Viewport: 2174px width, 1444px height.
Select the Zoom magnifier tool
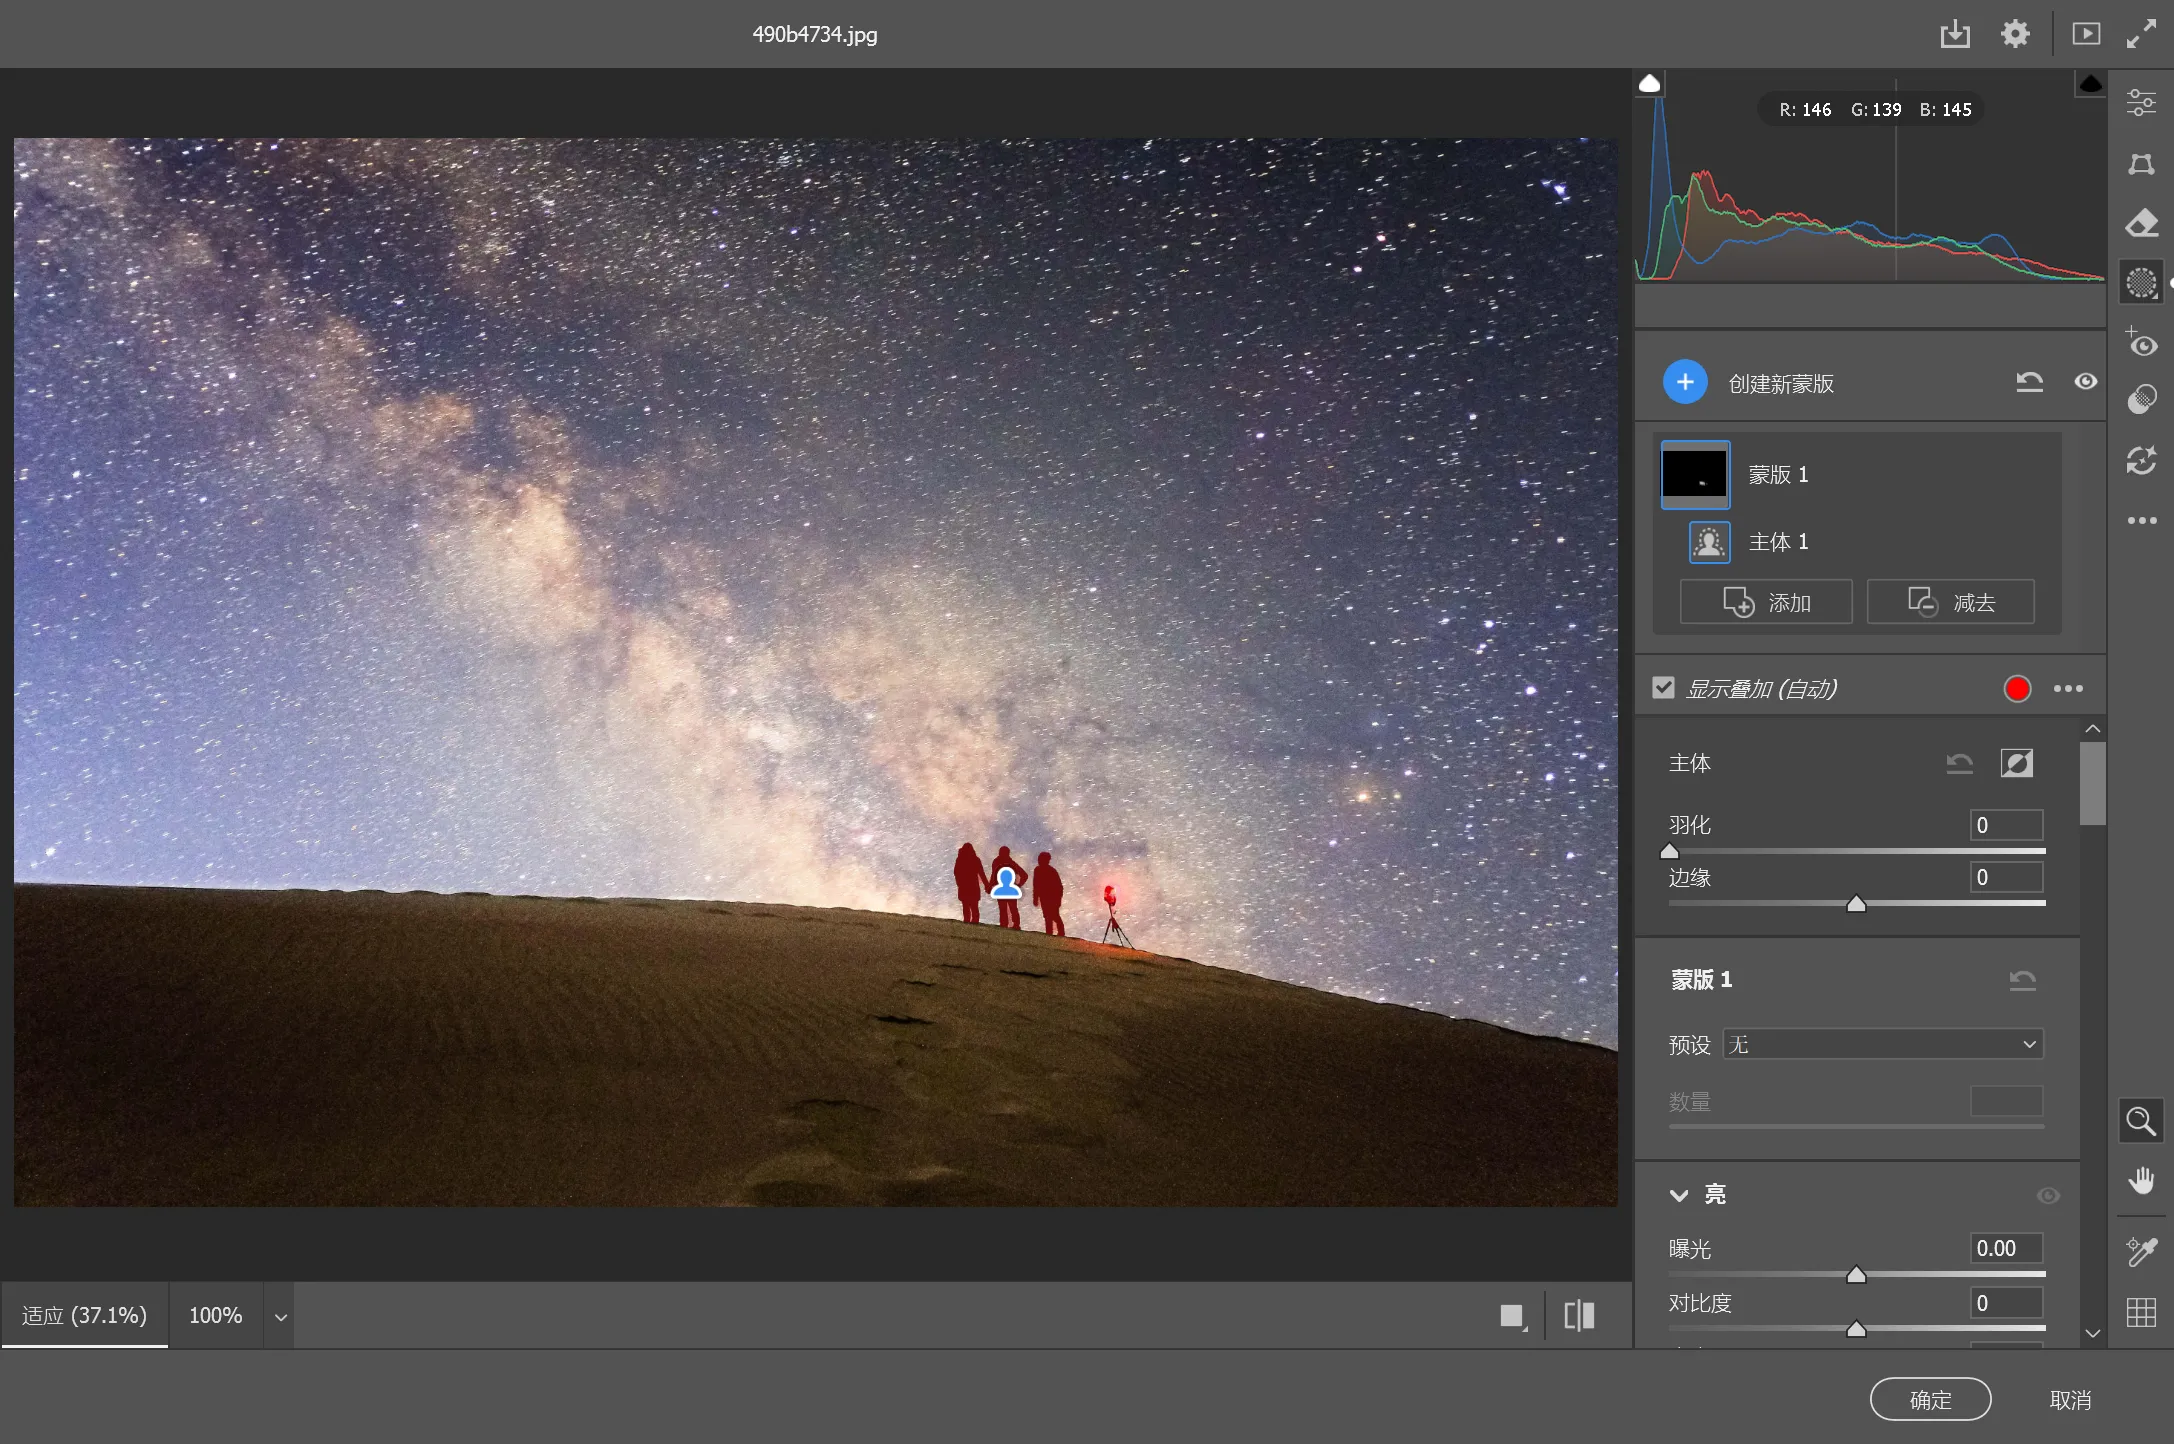pyautogui.click(x=2140, y=1121)
